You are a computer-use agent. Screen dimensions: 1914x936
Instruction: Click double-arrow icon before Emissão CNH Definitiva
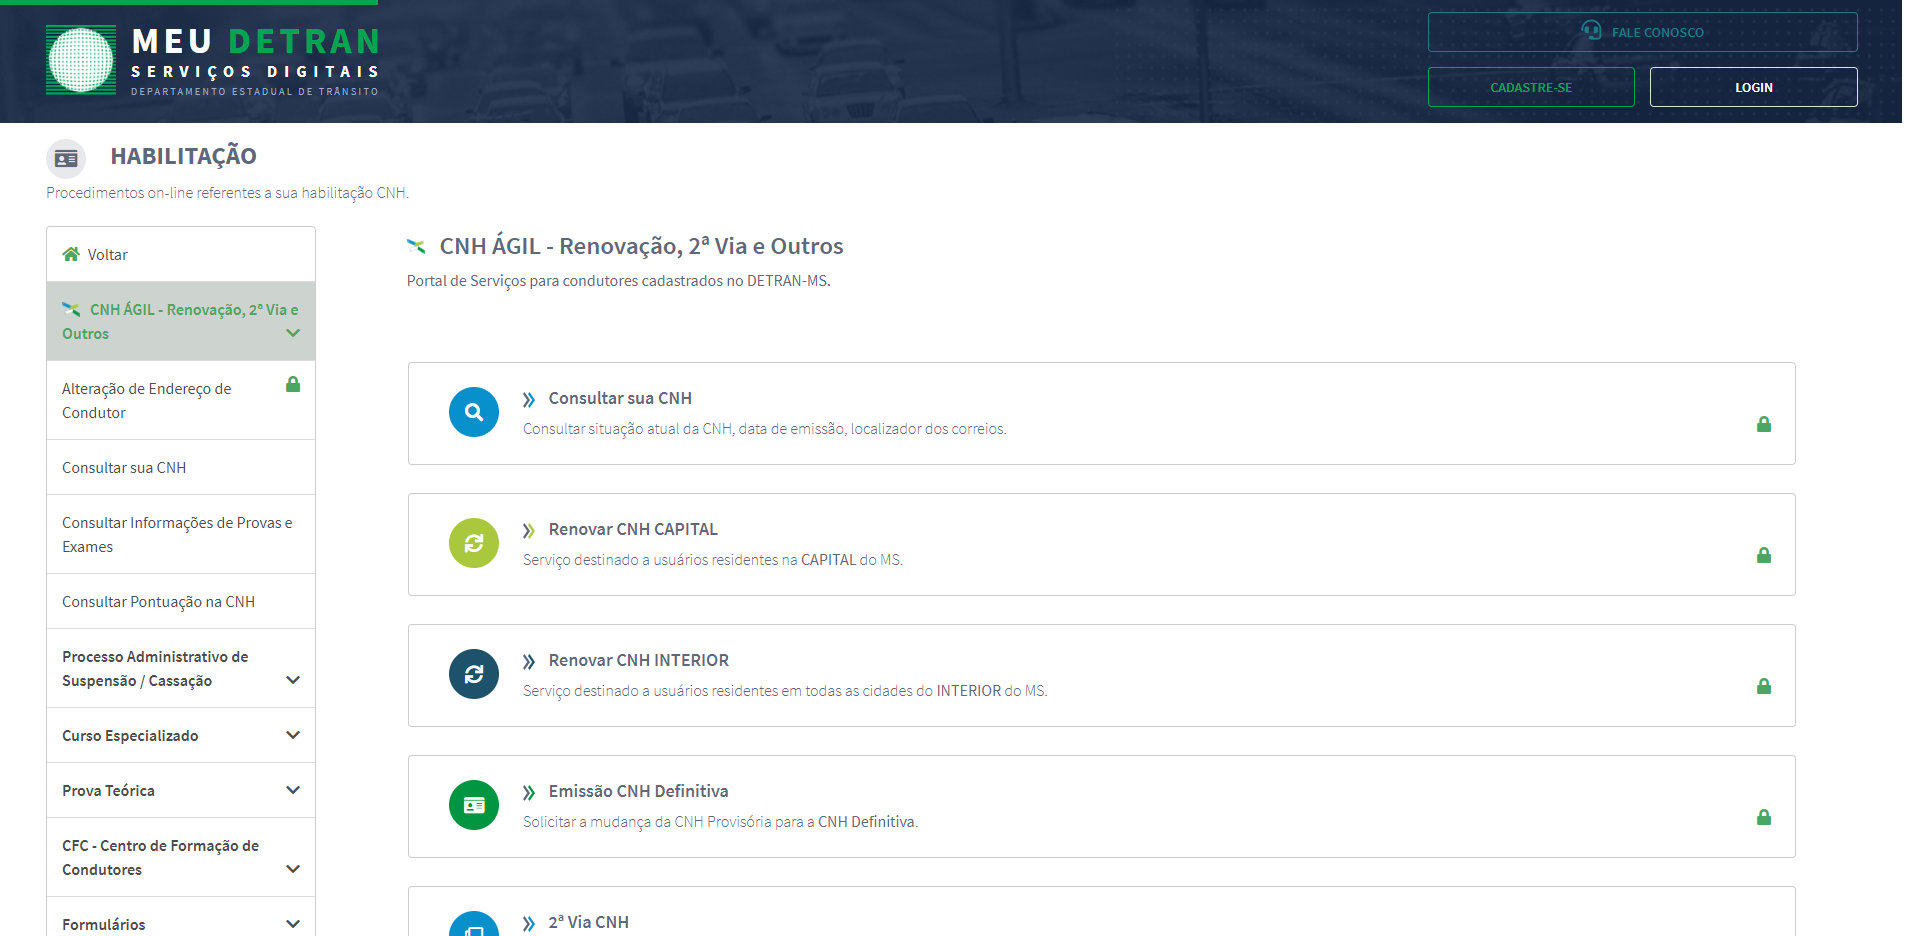pyautogui.click(x=529, y=793)
